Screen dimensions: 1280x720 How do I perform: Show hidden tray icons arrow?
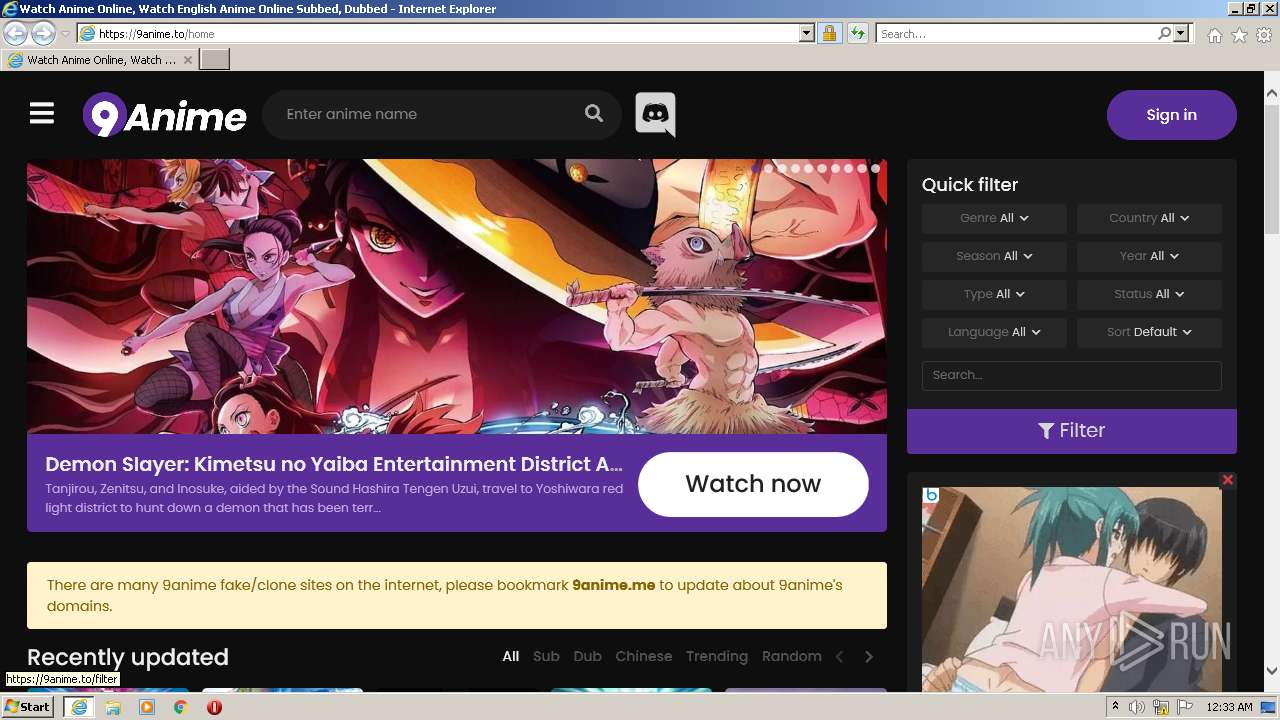pyautogui.click(x=1116, y=707)
